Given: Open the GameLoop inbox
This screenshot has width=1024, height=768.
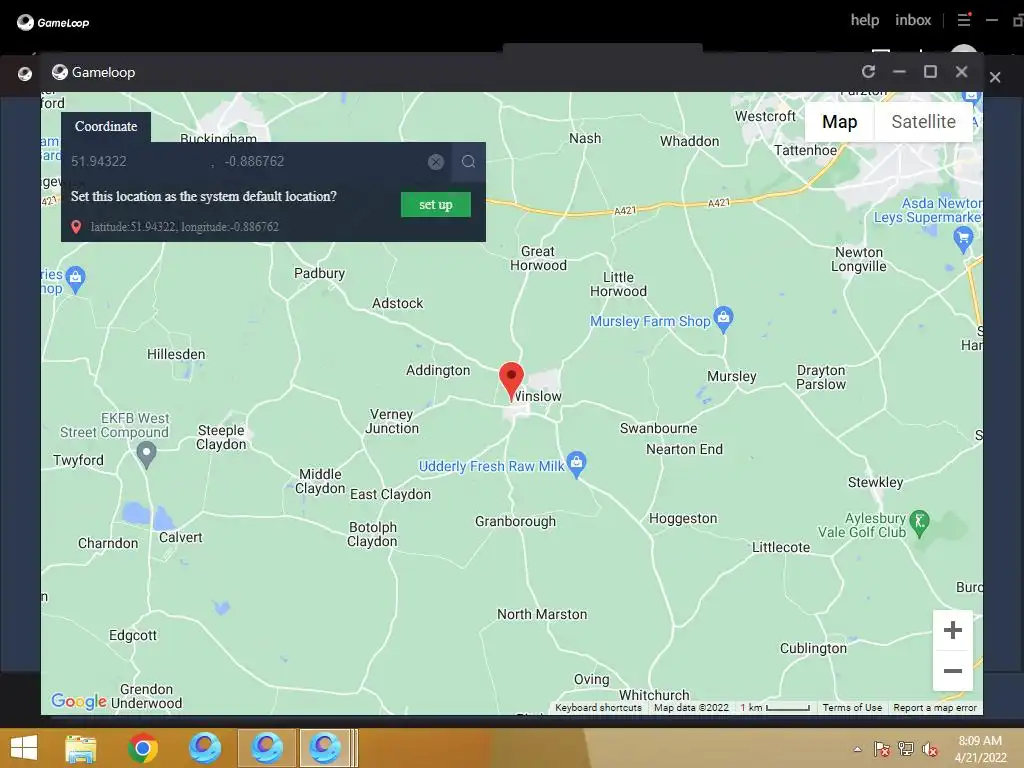Looking at the screenshot, I should 913,20.
